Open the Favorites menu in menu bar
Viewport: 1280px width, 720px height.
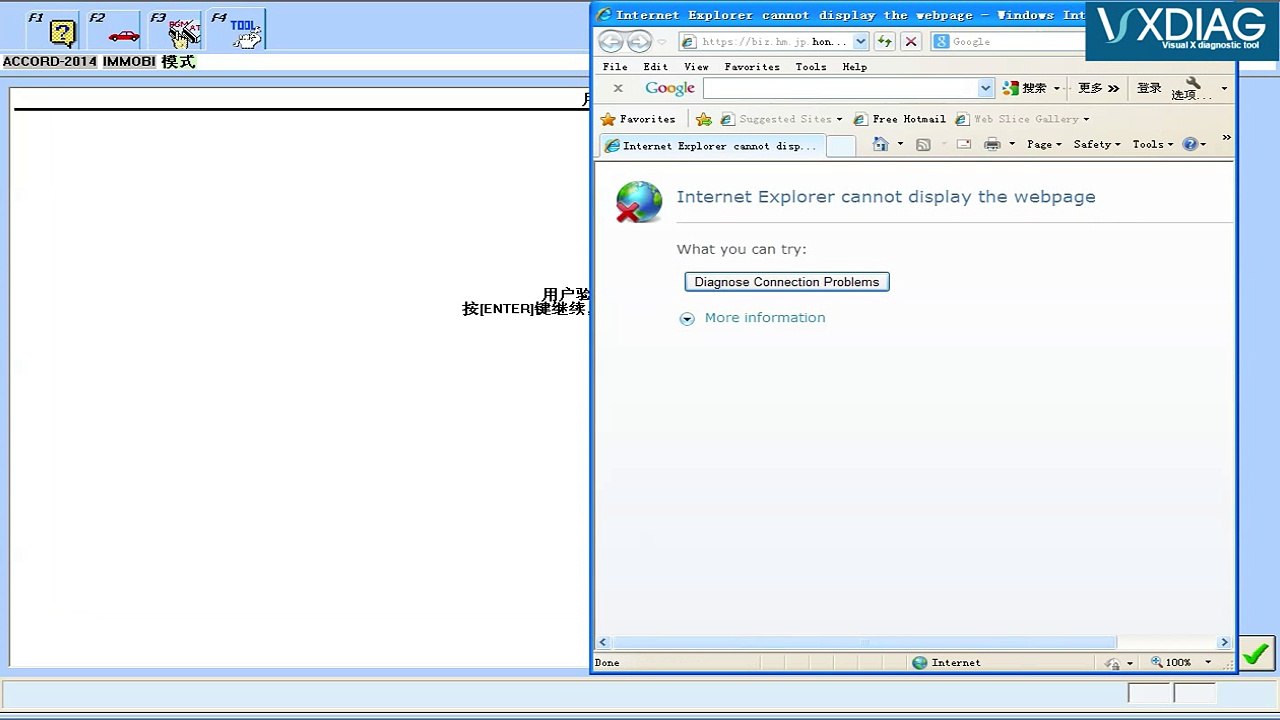coord(752,67)
